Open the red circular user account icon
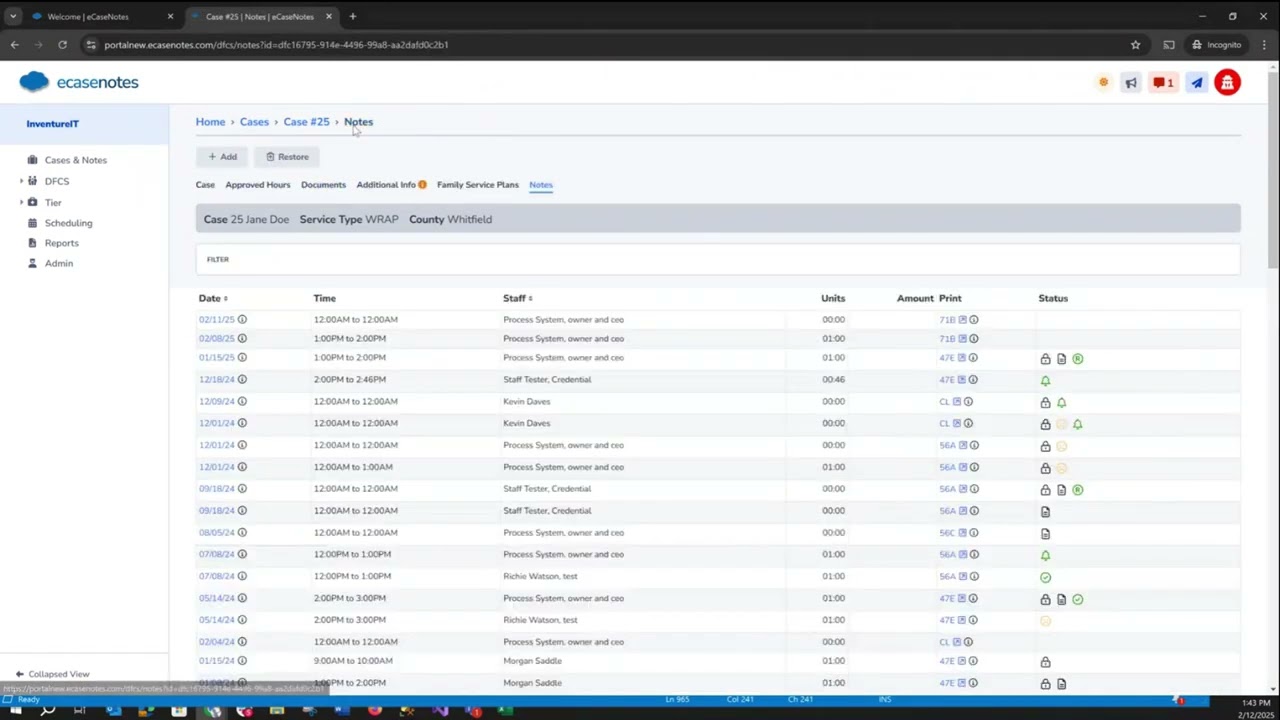This screenshot has height=720, width=1280. 1227,83
